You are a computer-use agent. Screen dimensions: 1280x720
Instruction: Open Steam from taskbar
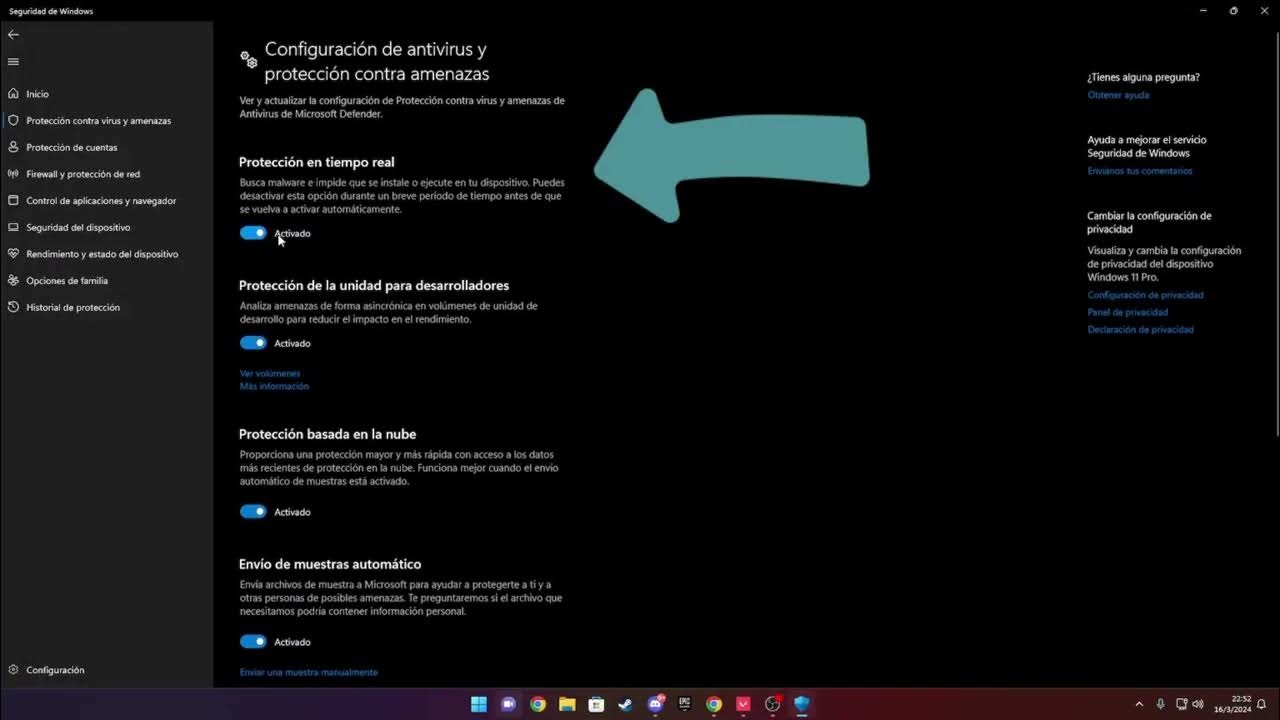coord(625,704)
